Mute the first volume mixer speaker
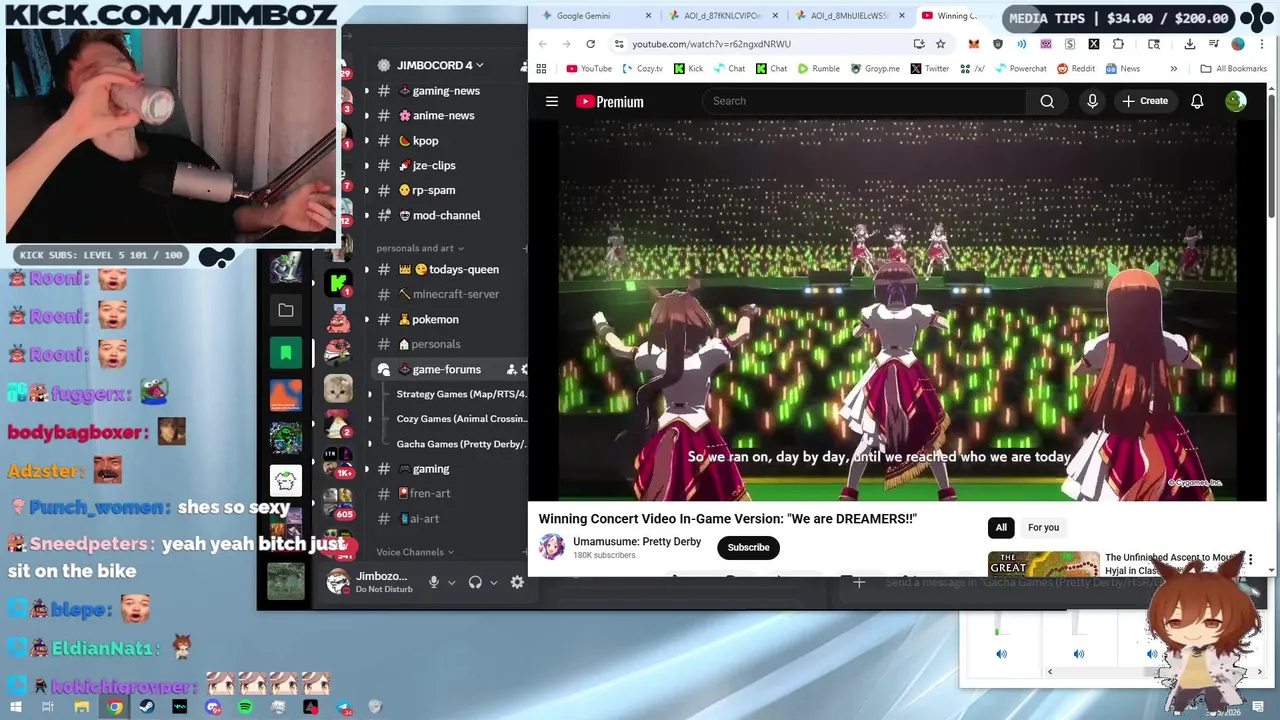The width and height of the screenshot is (1280, 720). 1001,654
